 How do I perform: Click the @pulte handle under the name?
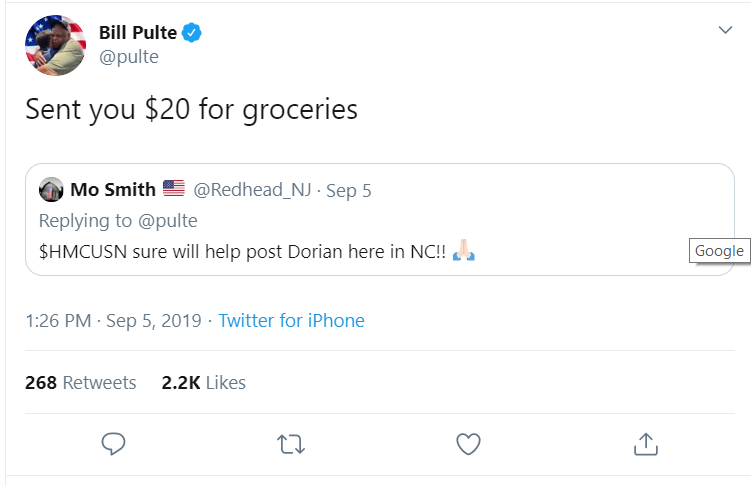point(128,57)
